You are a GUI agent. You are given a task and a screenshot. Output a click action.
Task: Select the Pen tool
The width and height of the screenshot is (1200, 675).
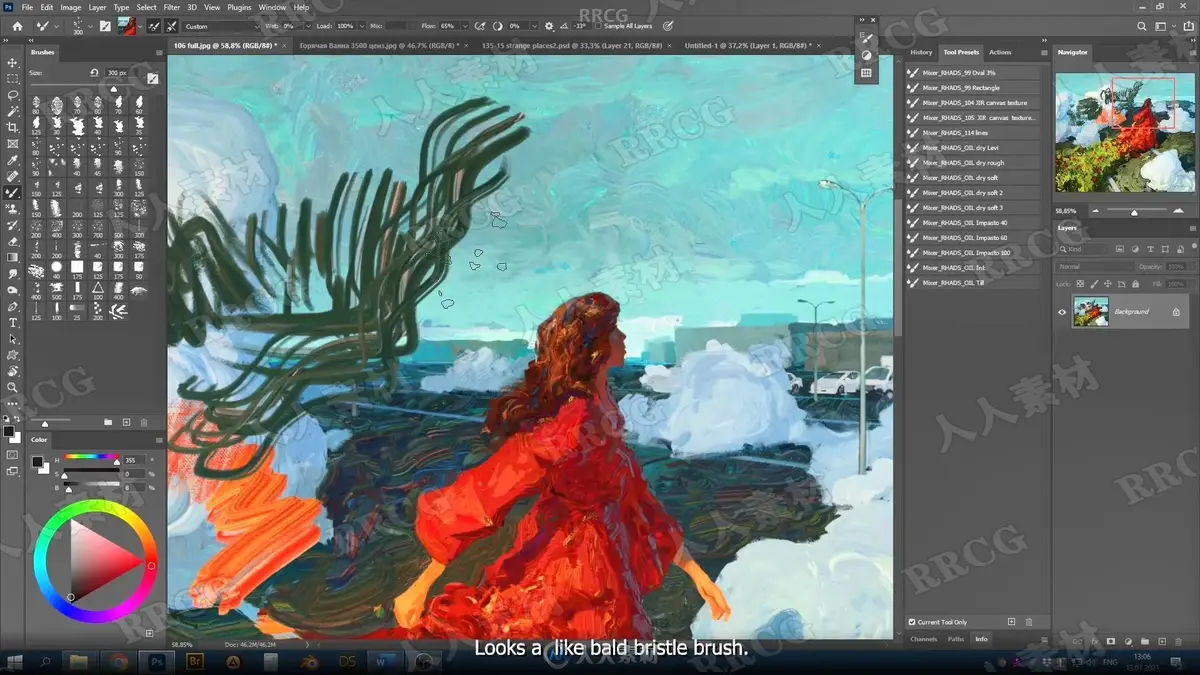(13, 306)
